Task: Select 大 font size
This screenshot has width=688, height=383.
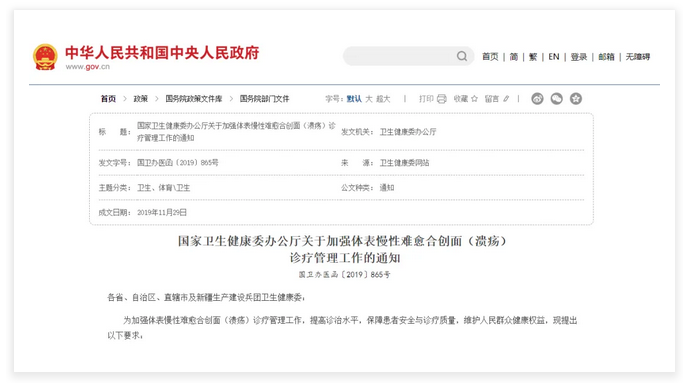Action: [x=369, y=99]
